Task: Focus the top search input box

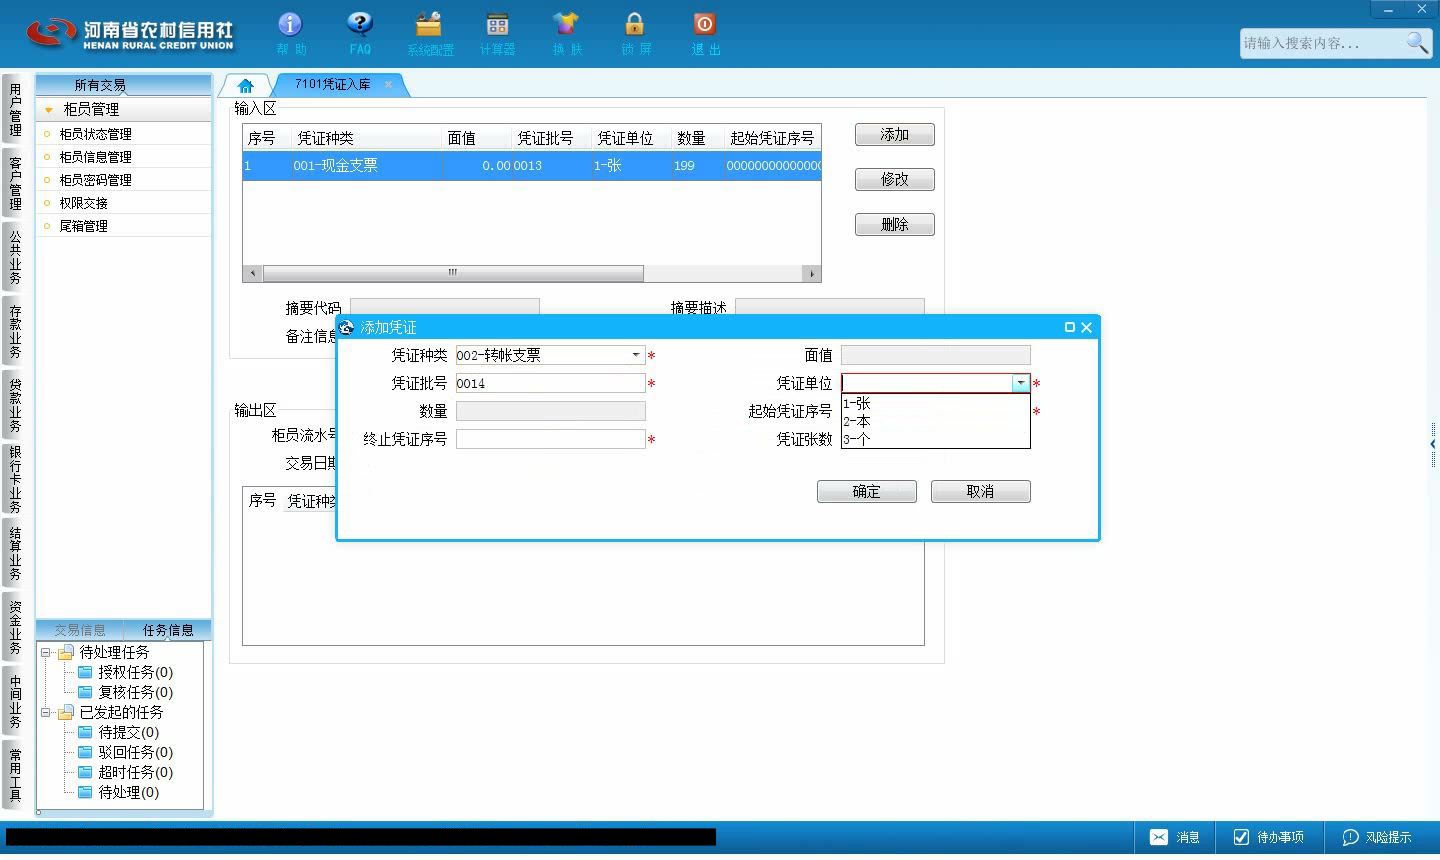Action: click(1322, 43)
